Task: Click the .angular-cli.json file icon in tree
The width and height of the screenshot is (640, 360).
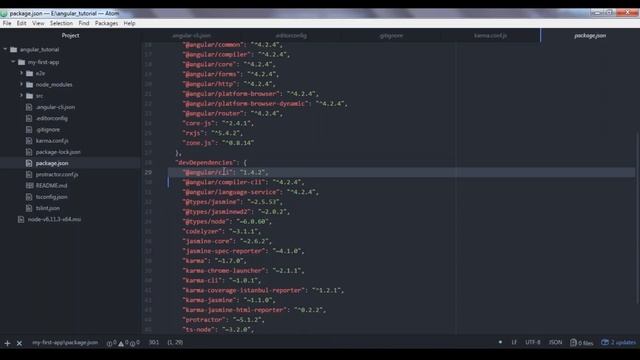Action: tap(29, 107)
